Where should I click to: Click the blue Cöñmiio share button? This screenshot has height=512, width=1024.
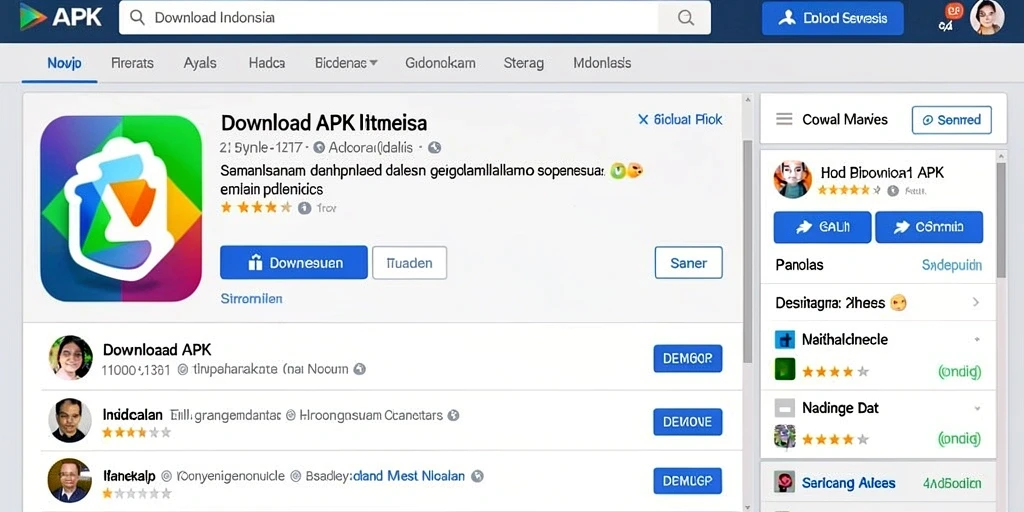pos(929,227)
